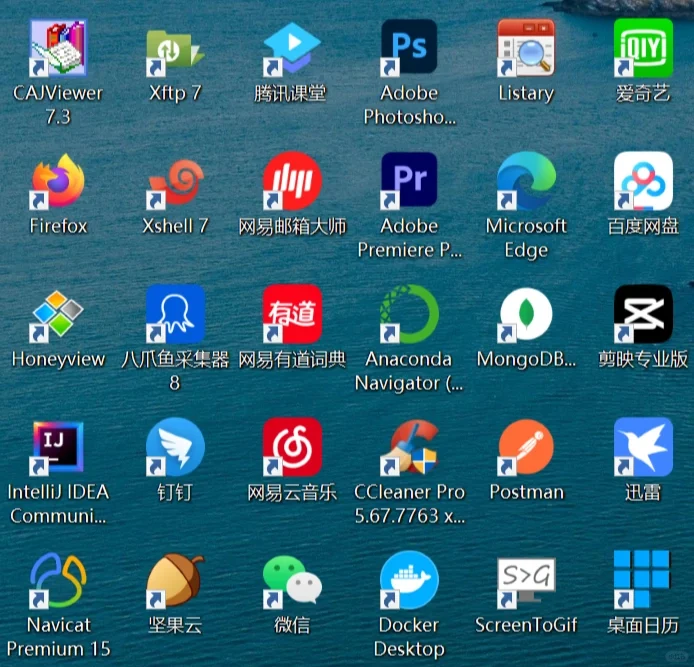The width and height of the screenshot is (694, 667).
Task: Click the 钉钉 DingTalk icon
Action: tap(175, 447)
